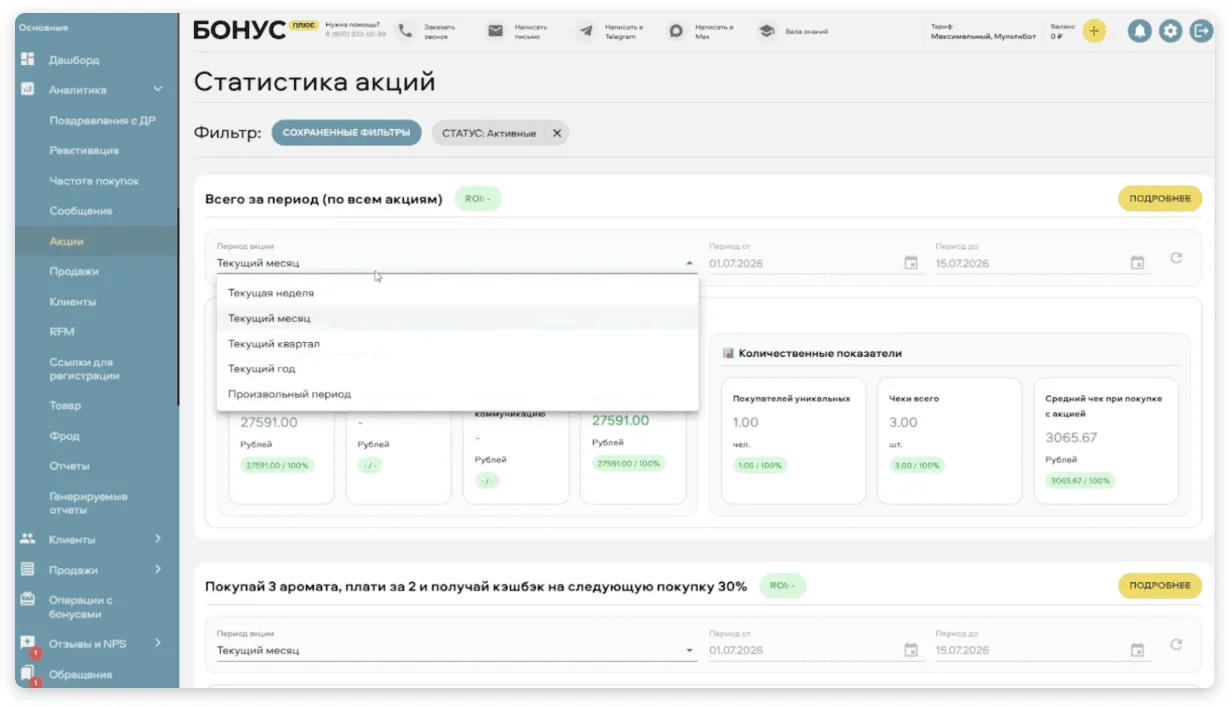Click the Дашборд grid icon in sidebar
Screen dimensions: 1231x706
(28, 59)
